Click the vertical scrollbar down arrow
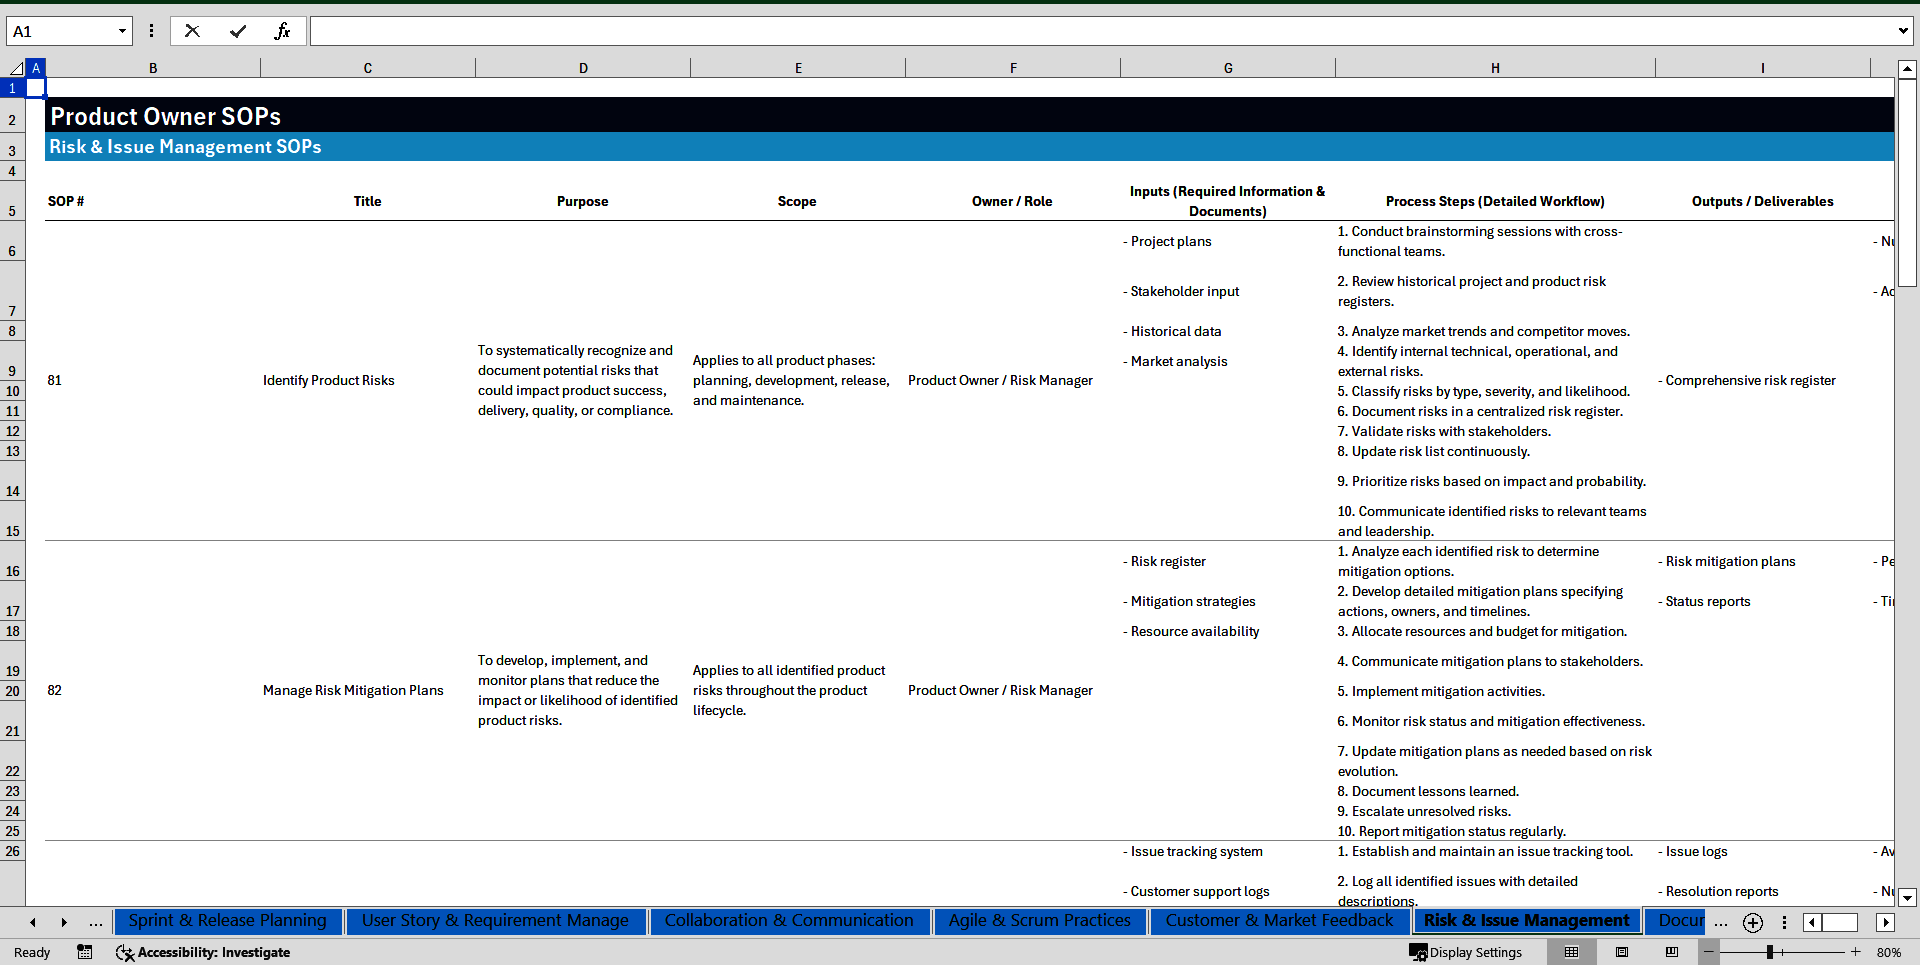The image size is (1920, 966). pos(1908,898)
